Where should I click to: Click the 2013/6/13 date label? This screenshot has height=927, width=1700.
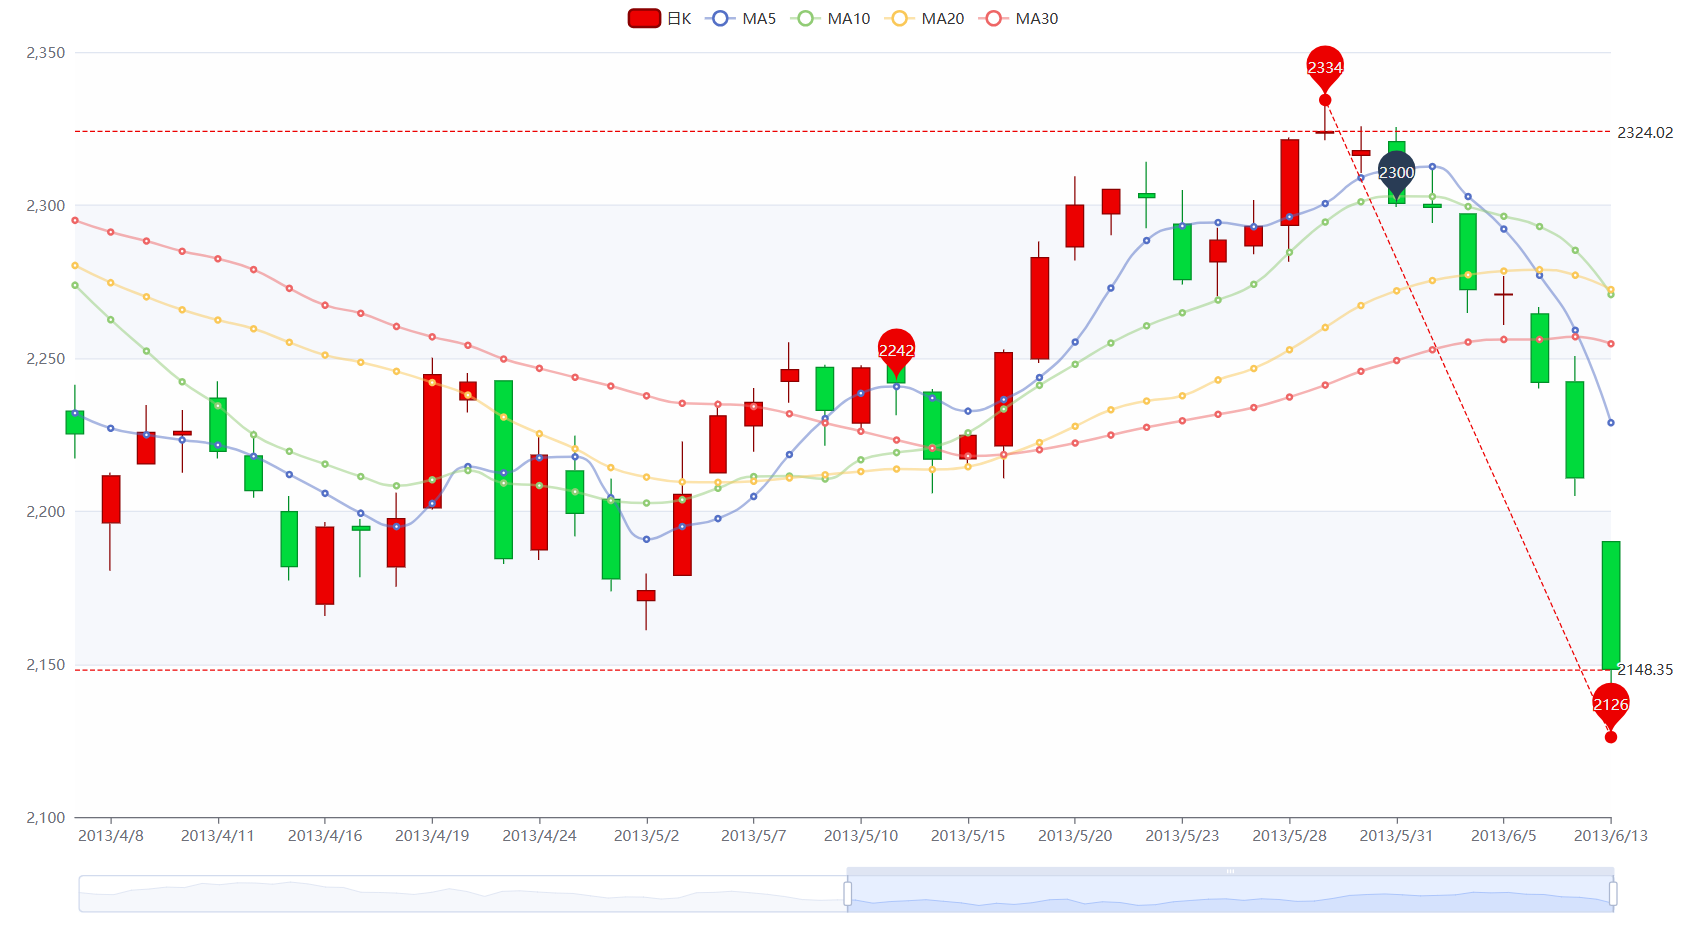pos(1611,836)
